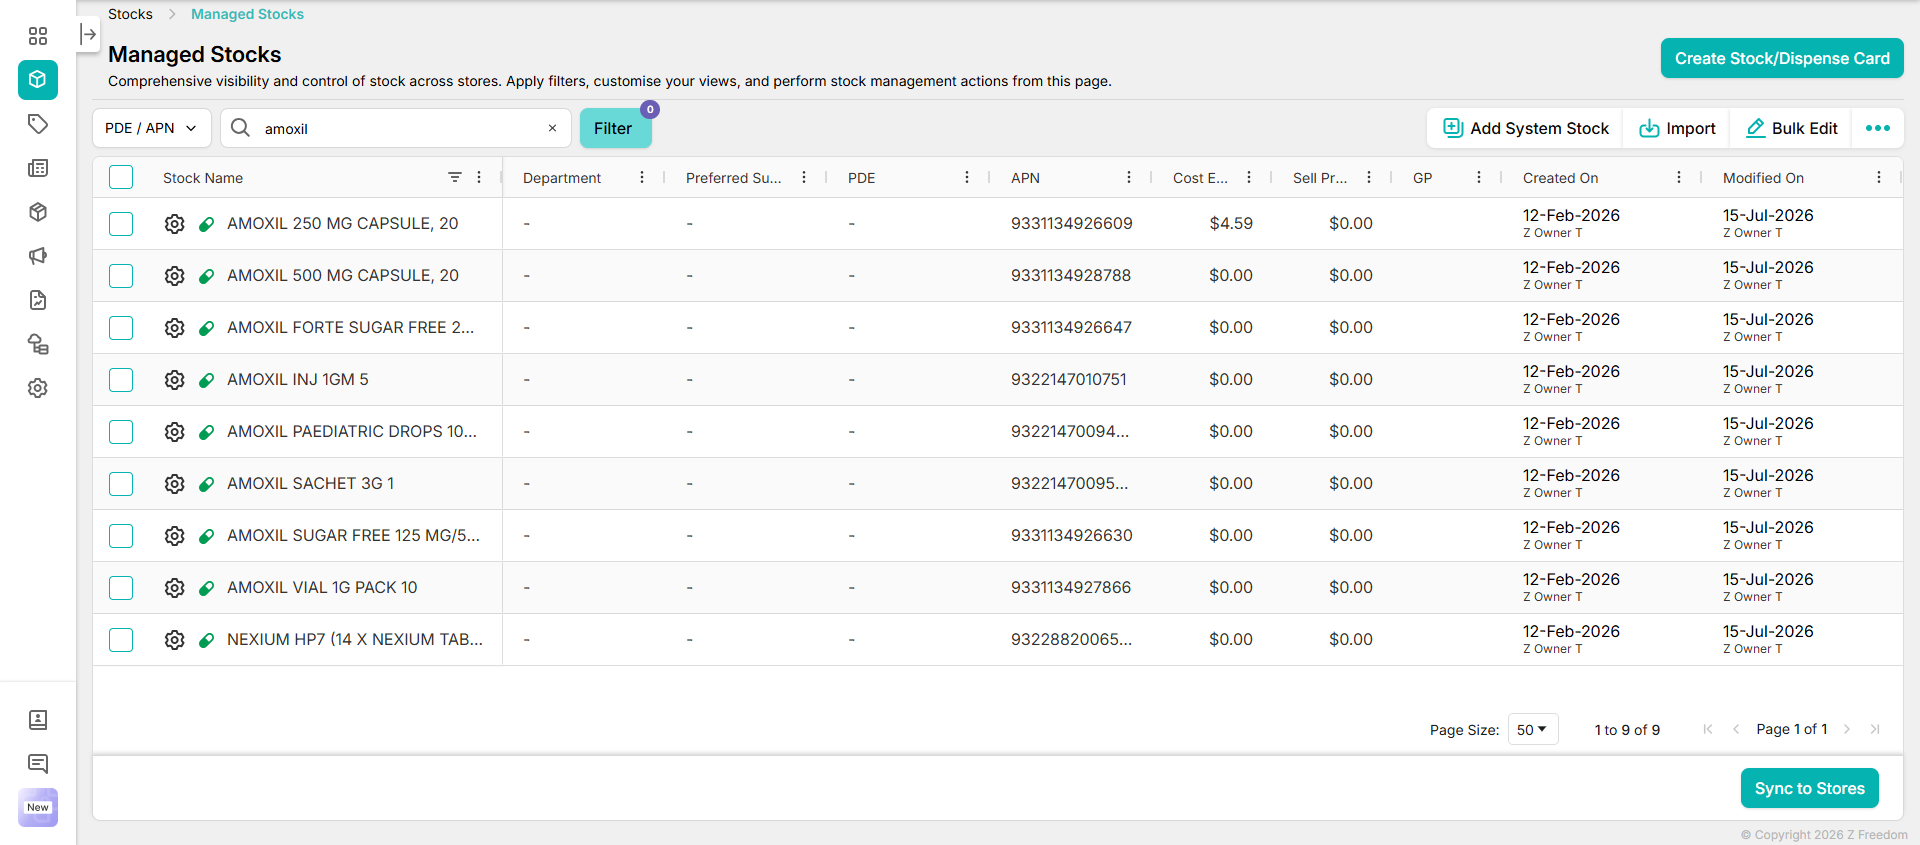Image resolution: width=1920 pixels, height=845 pixels.
Task: Click gear icon for AMOXIL INJ 1GM 5
Action: point(174,380)
